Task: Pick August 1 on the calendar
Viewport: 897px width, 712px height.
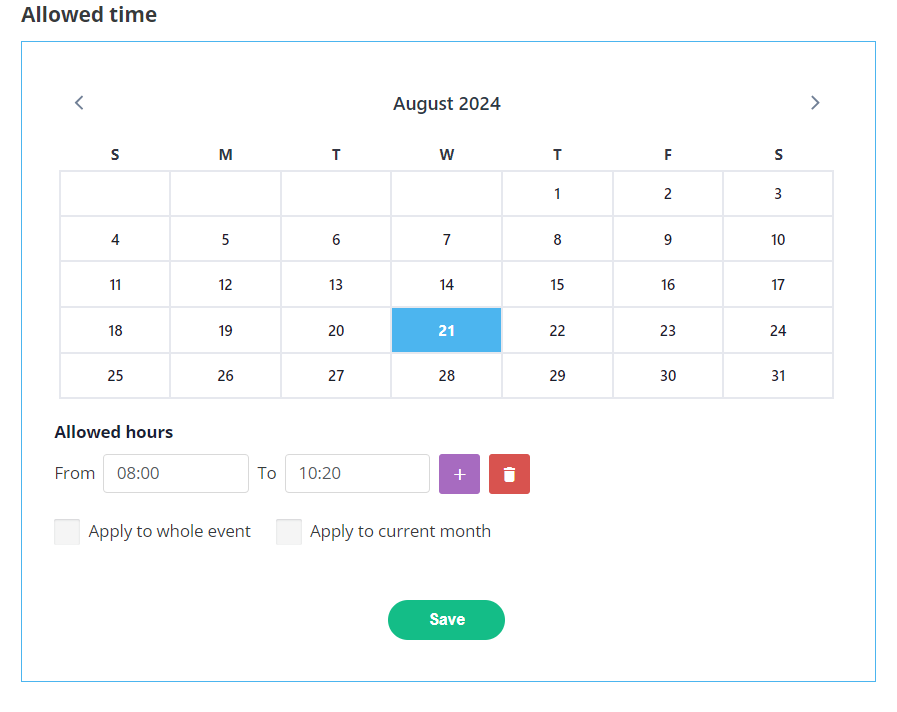Action: tap(557, 194)
